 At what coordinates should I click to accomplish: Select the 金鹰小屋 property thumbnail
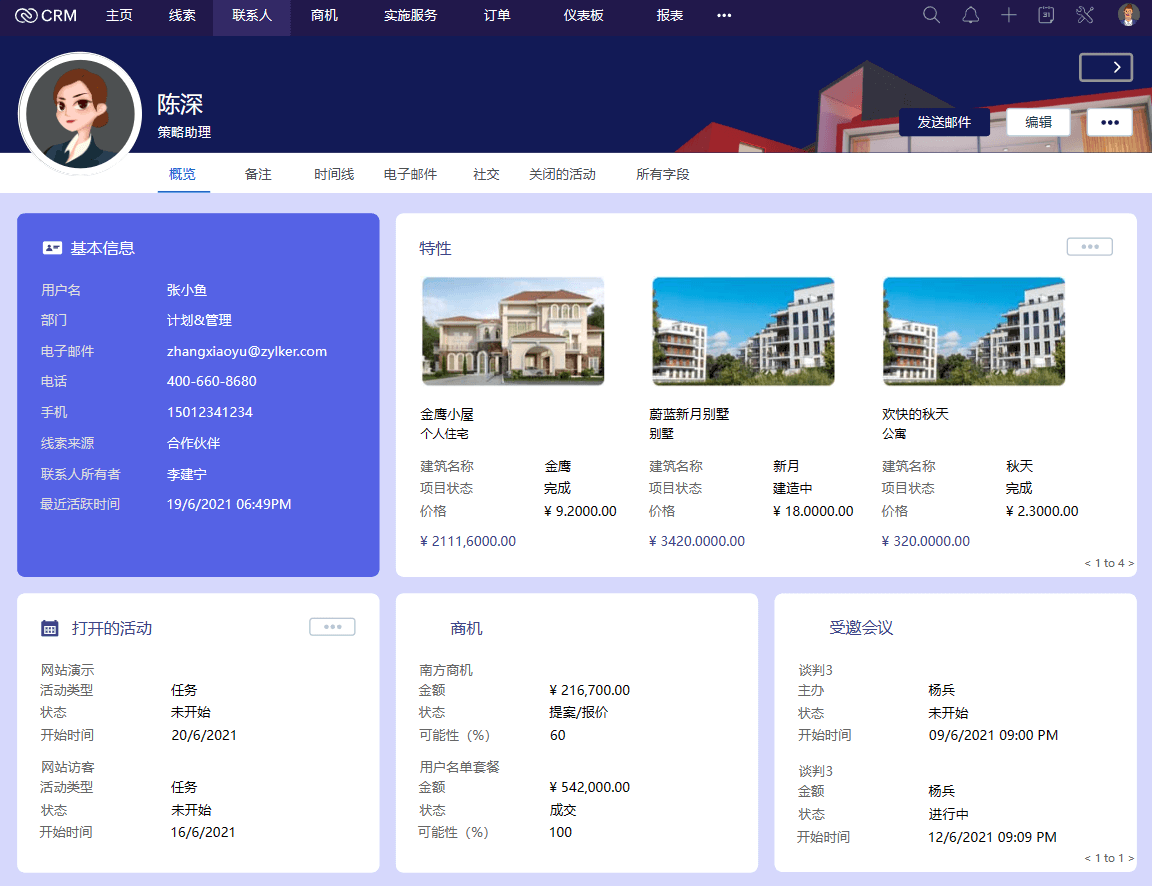(513, 331)
